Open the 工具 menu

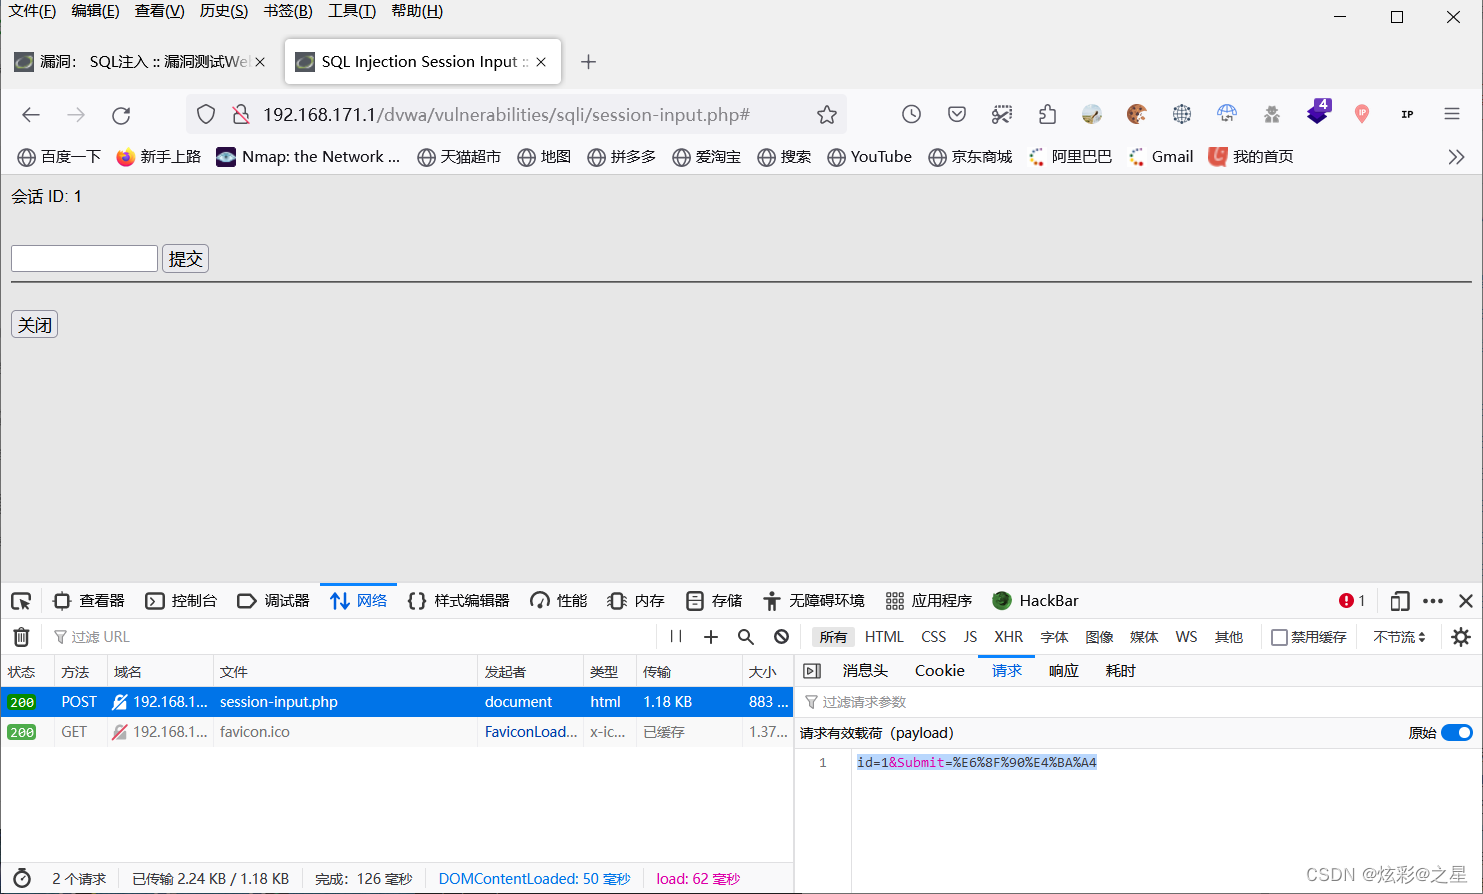pyautogui.click(x=352, y=11)
